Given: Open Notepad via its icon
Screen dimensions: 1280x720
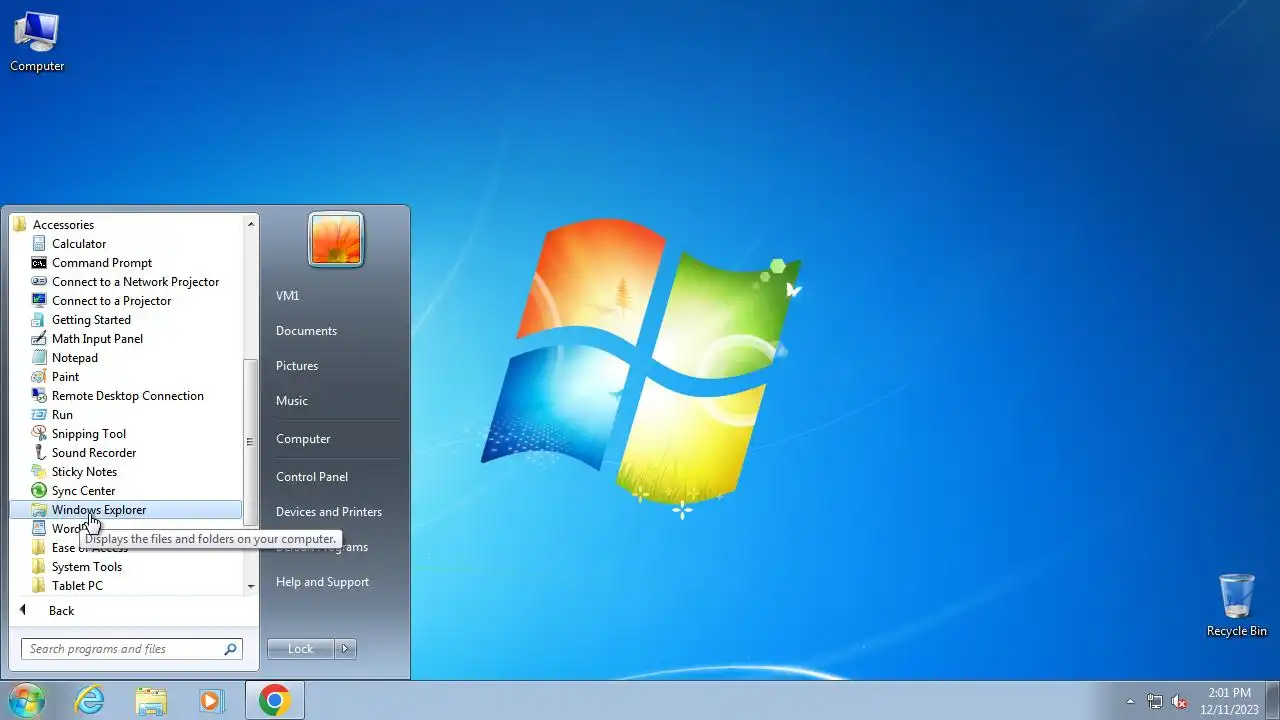Looking at the screenshot, I should pyautogui.click(x=39, y=358).
